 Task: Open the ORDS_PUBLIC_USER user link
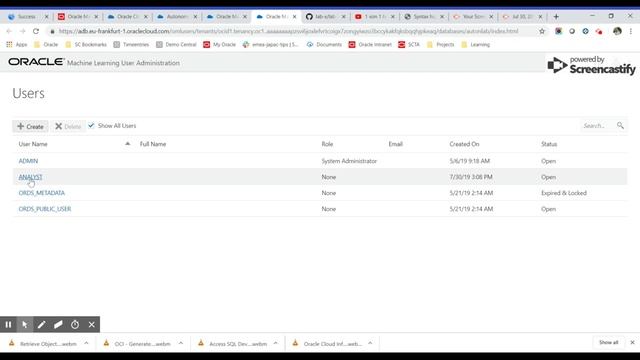[x=45, y=209]
